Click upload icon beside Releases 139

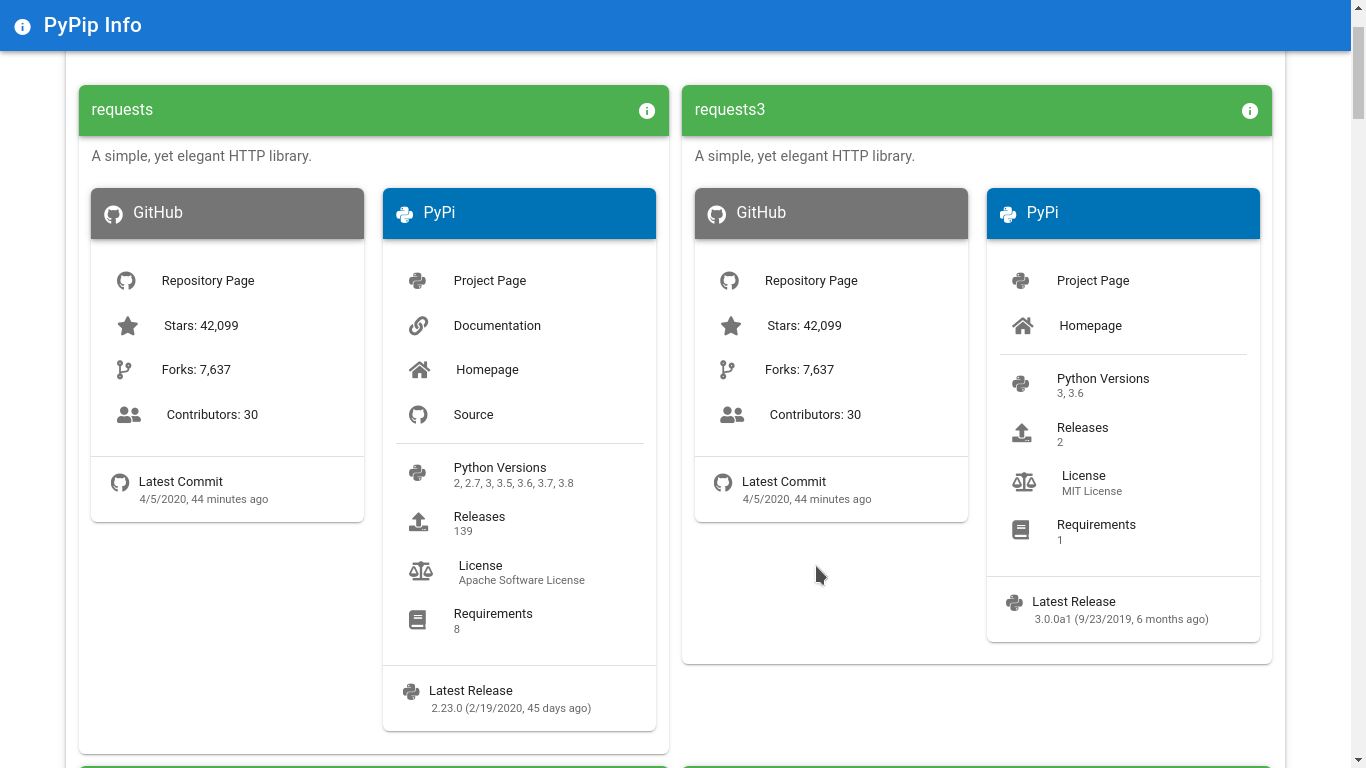pyautogui.click(x=418, y=522)
